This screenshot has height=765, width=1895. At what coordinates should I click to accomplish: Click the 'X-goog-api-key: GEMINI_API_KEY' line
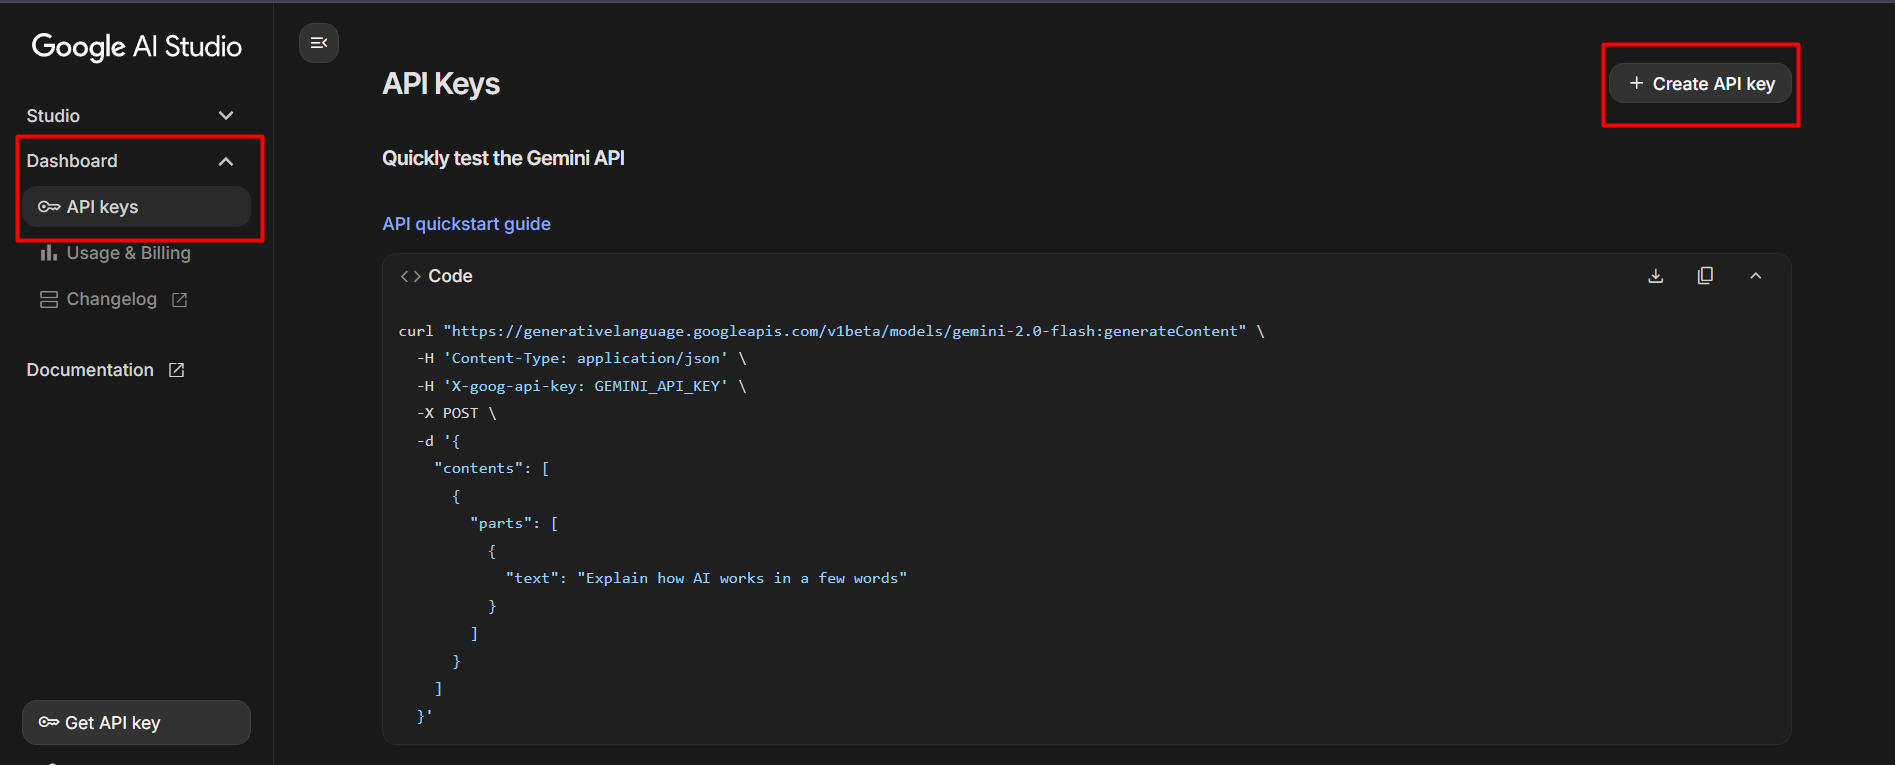point(581,386)
